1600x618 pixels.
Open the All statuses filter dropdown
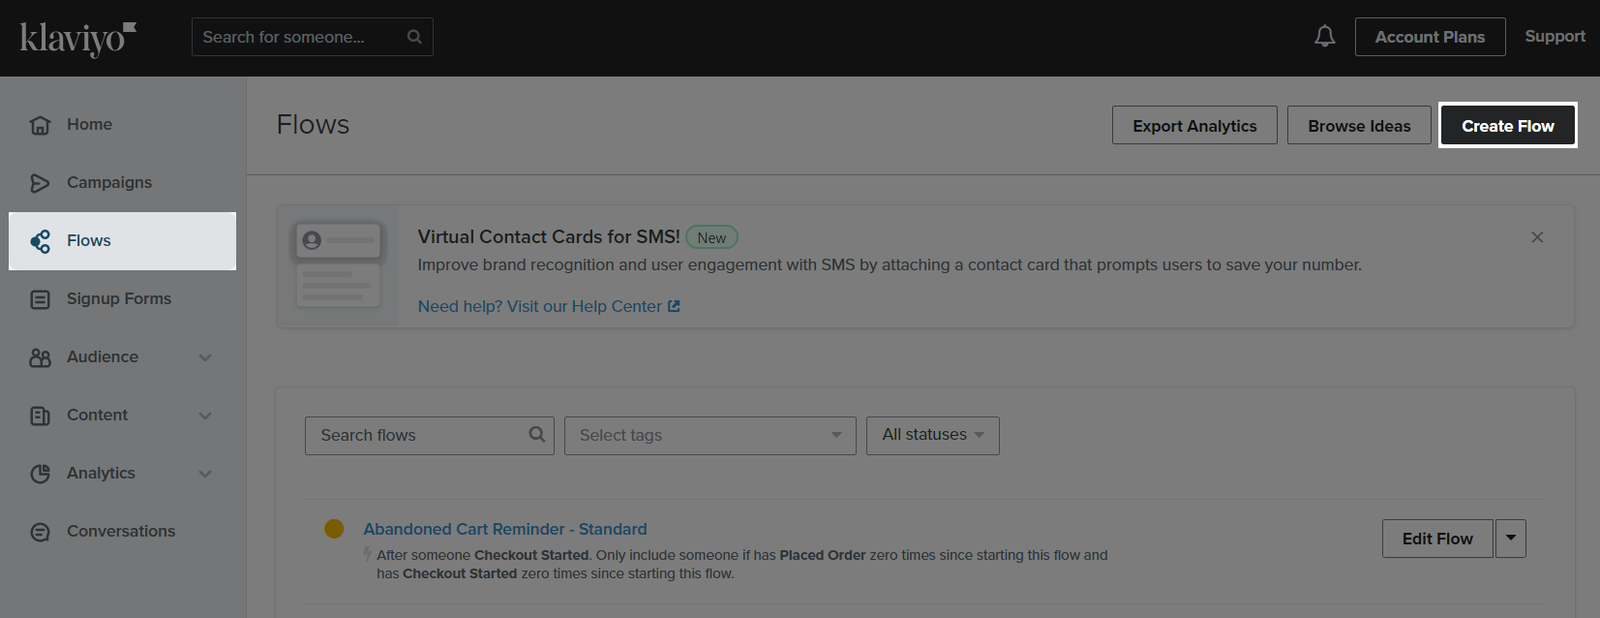[x=932, y=436]
